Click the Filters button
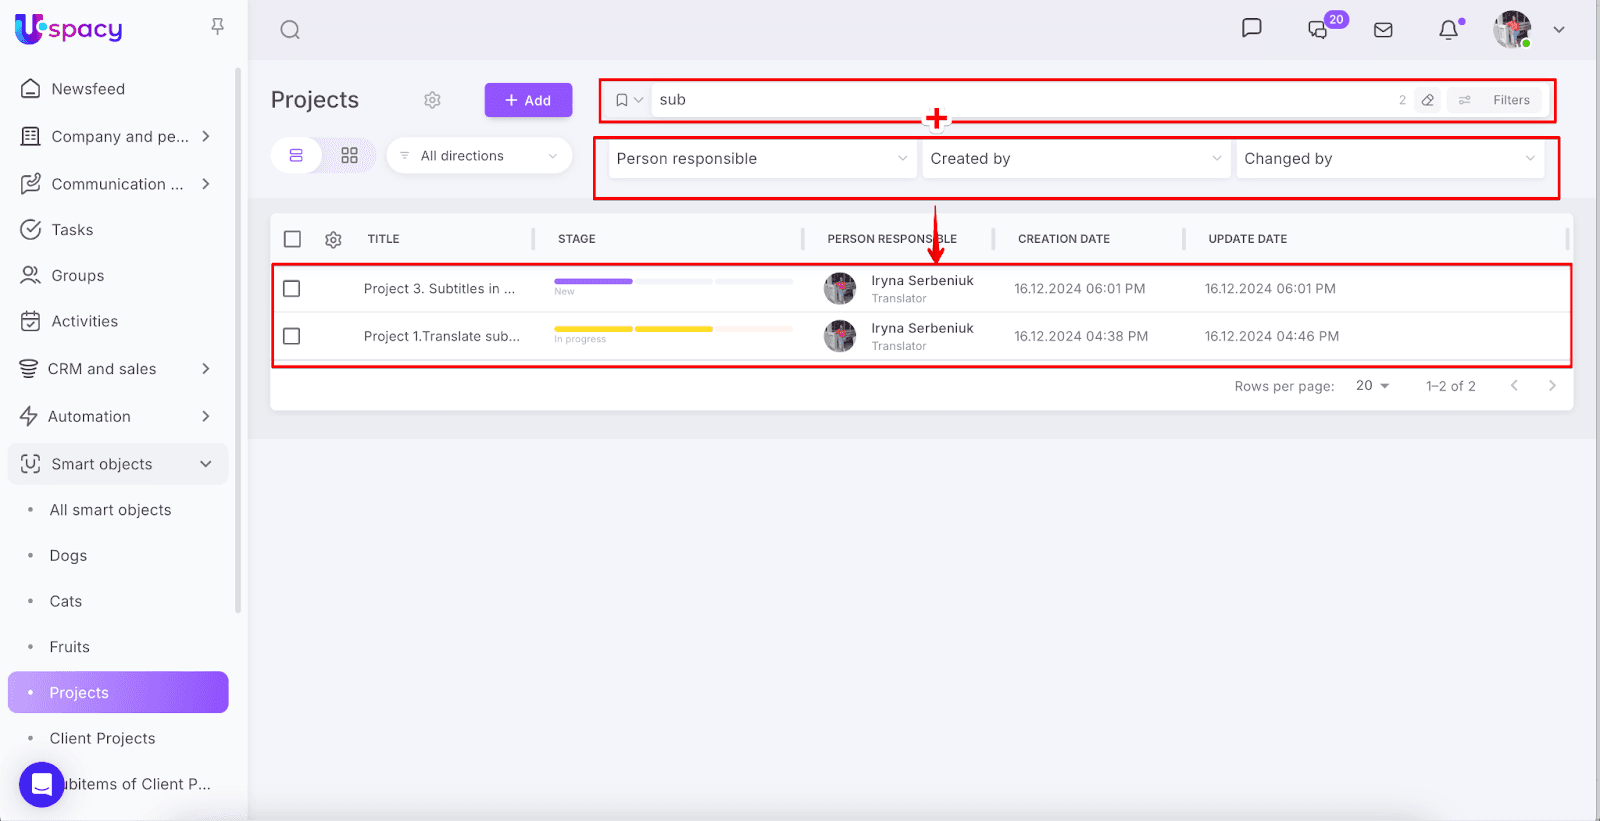Screen dimensions: 1600x821 1497,100
